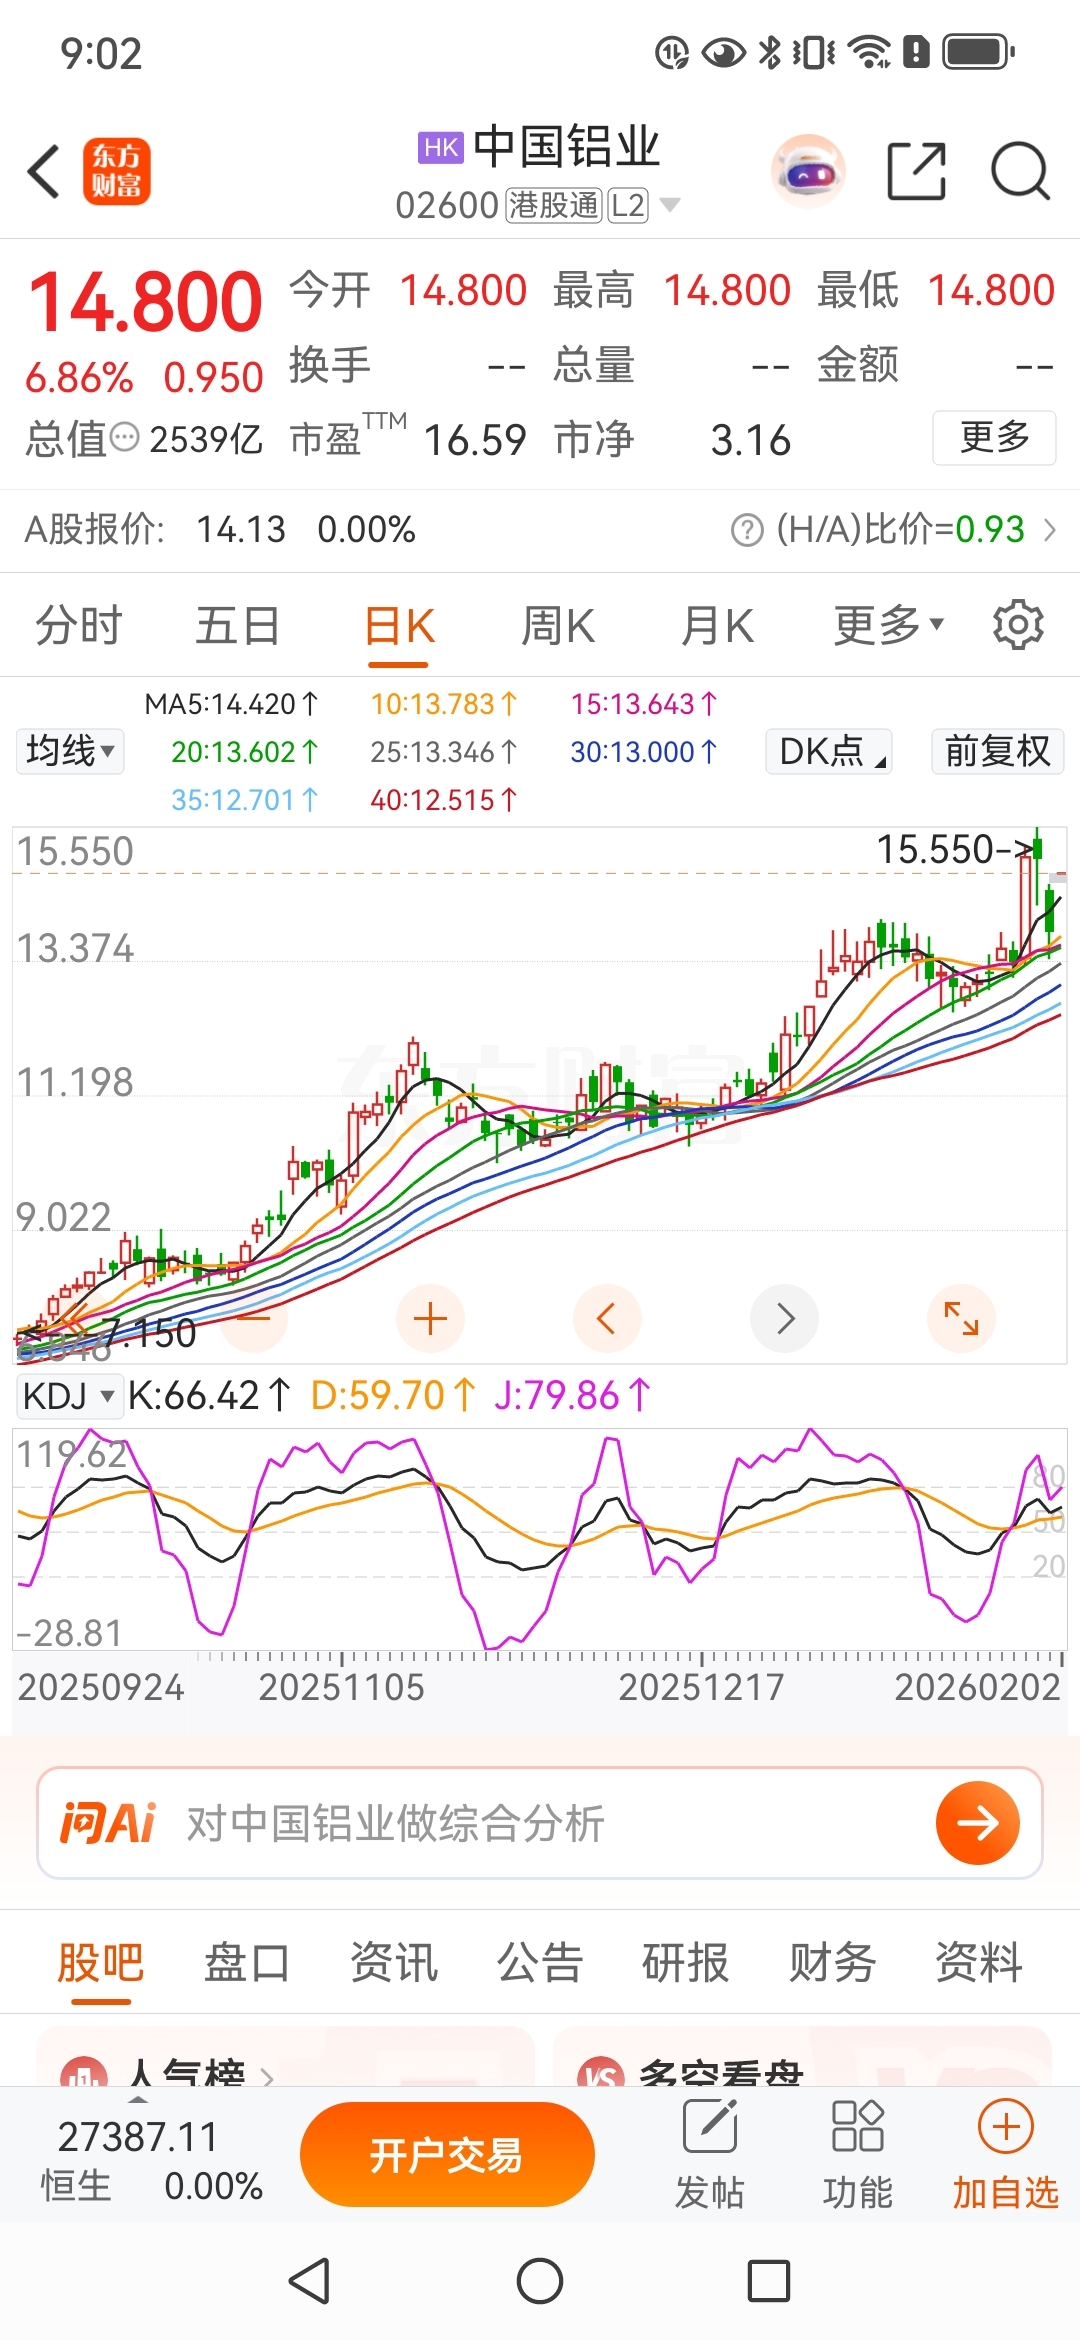The width and height of the screenshot is (1080, 2340).
Task: Tap Android back navigation button
Action: [310, 2282]
